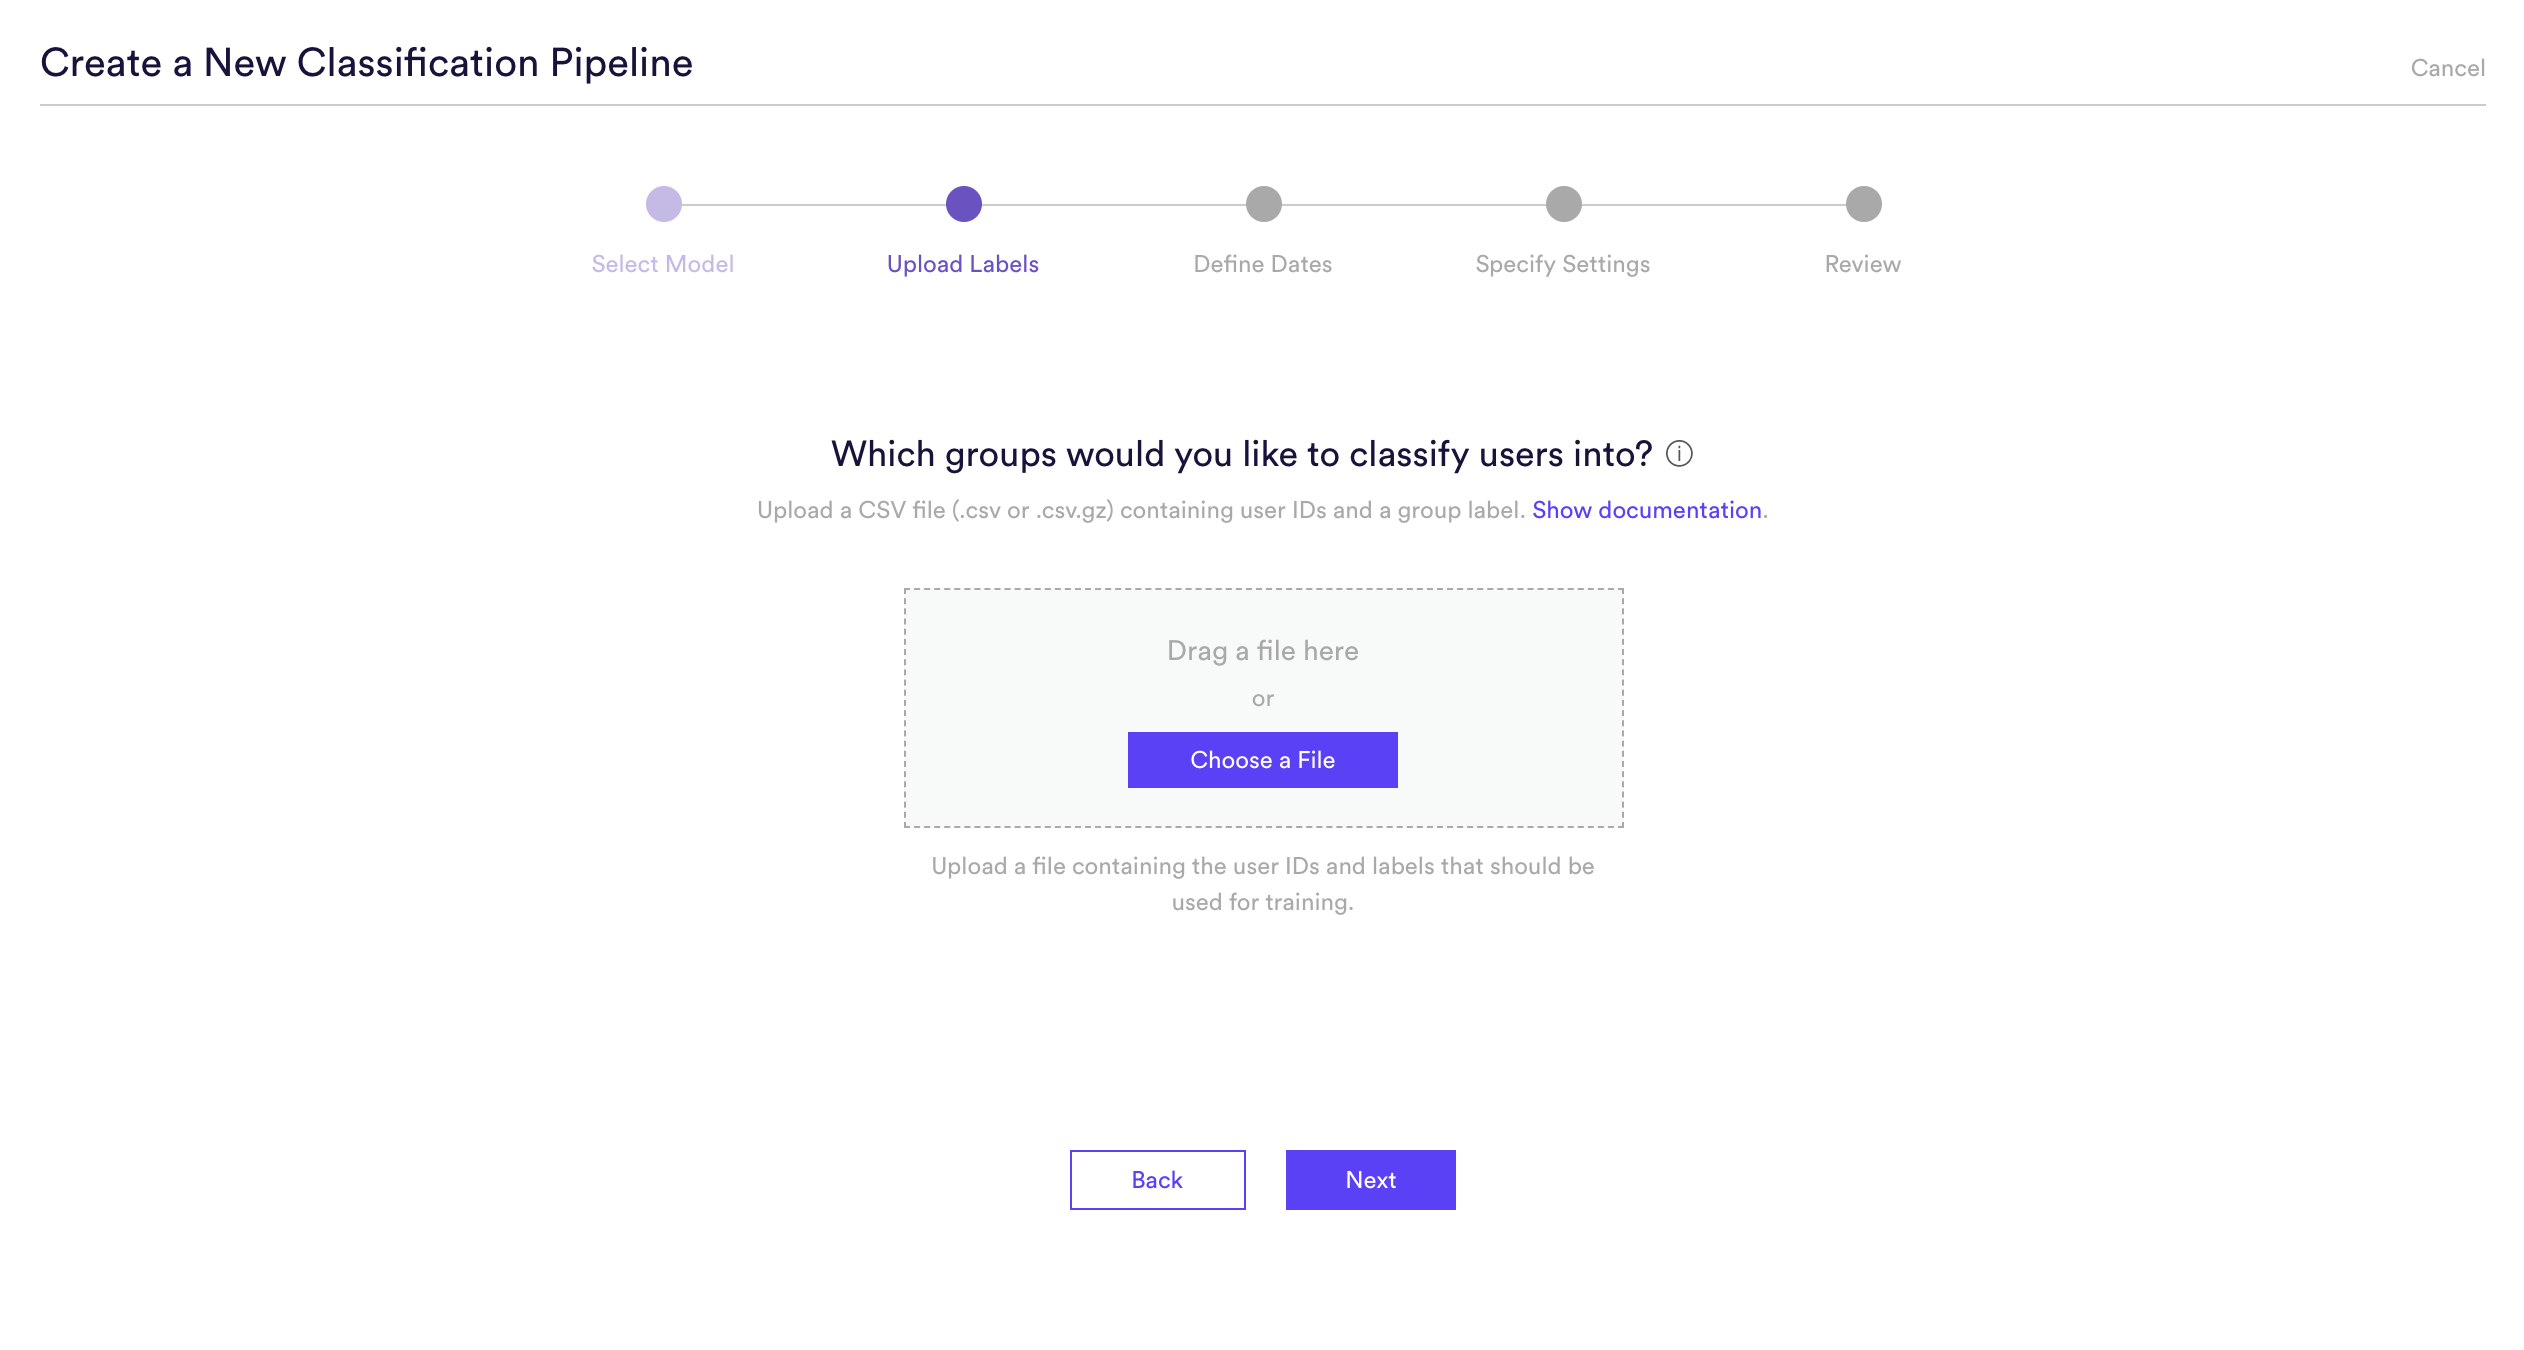Jump to the Define Dates step circle
This screenshot has width=2524, height=1350.
pyautogui.click(x=1264, y=204)
